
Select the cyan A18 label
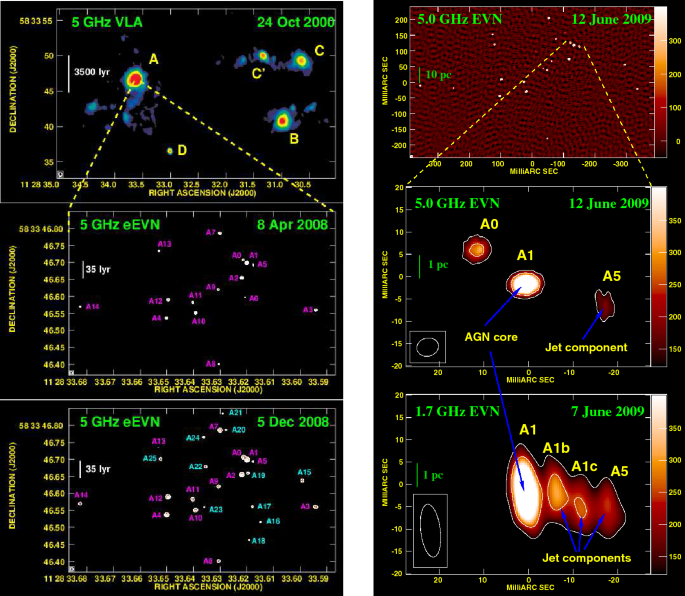[x=259, y=541]
